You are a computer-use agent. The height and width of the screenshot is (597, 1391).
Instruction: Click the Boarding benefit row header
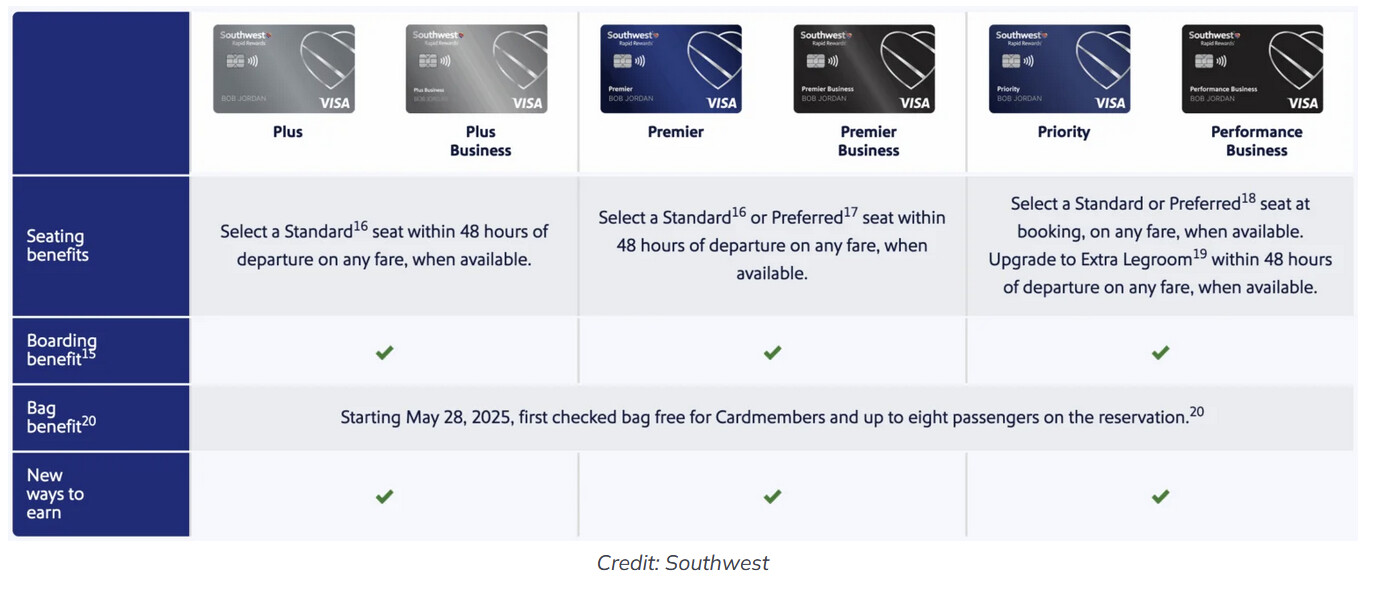pyautogui.click(x=62, y=350)
